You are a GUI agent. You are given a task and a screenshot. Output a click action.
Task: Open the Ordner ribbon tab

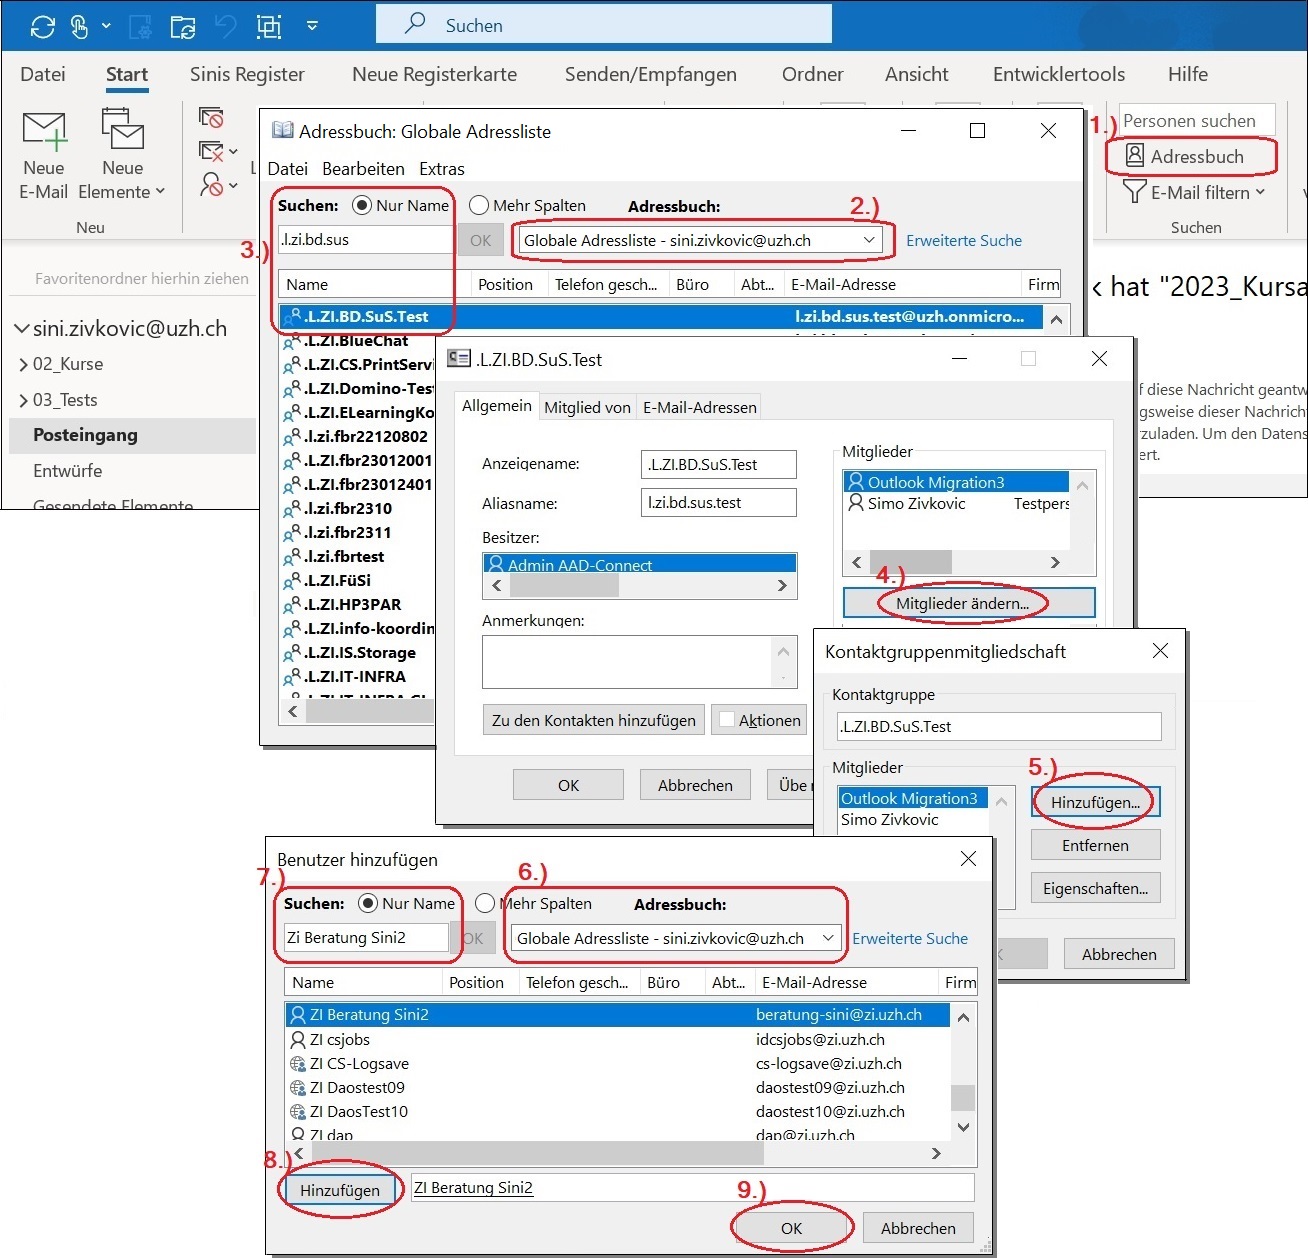[x=812, y=74]
